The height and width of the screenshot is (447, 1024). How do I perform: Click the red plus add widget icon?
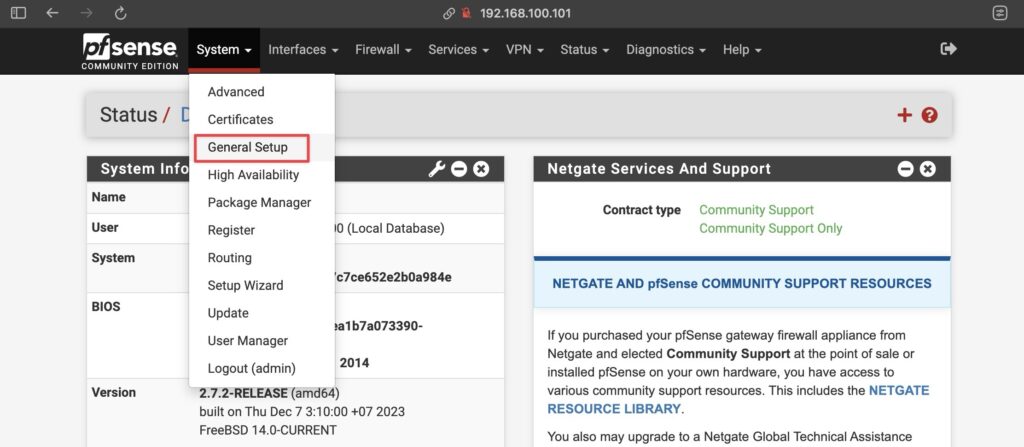click(904, 115)
